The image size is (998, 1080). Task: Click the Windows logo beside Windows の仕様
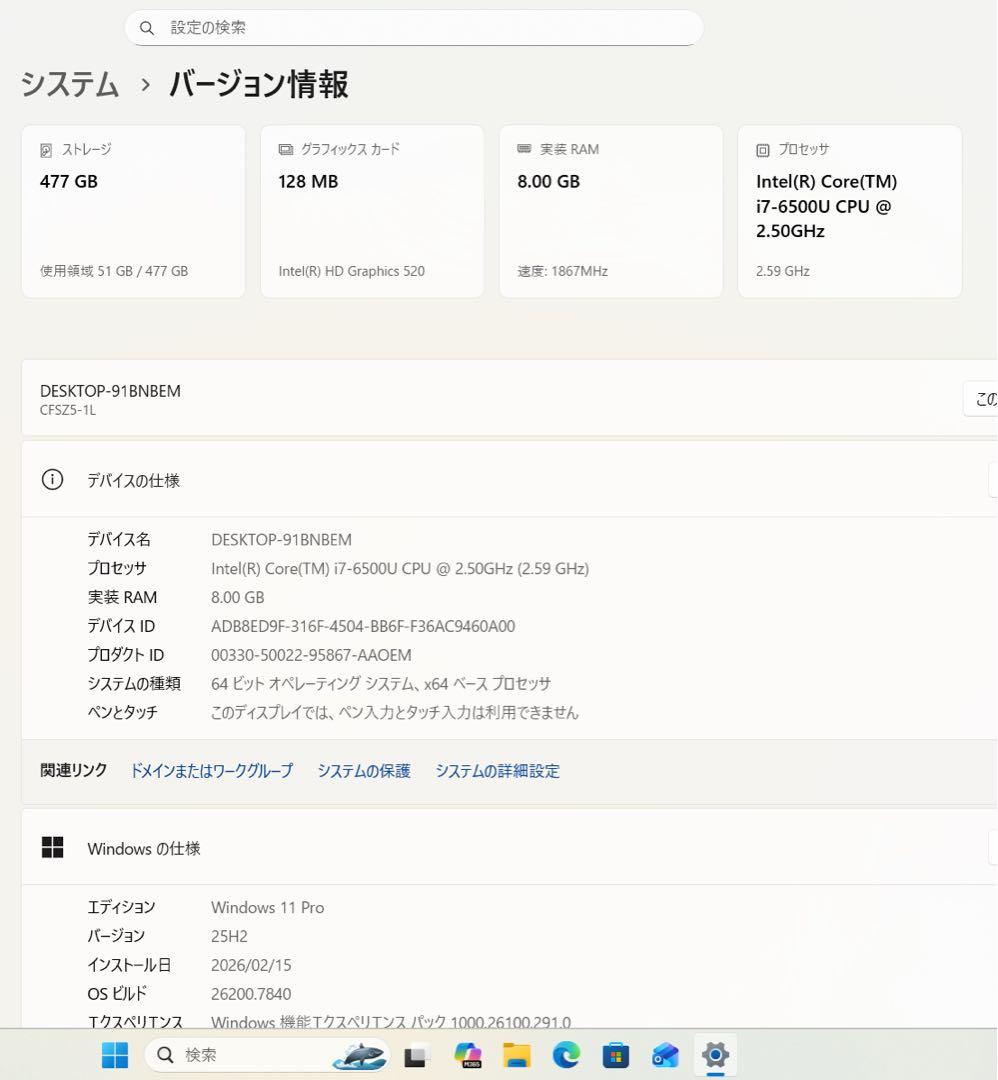[52, 847]
